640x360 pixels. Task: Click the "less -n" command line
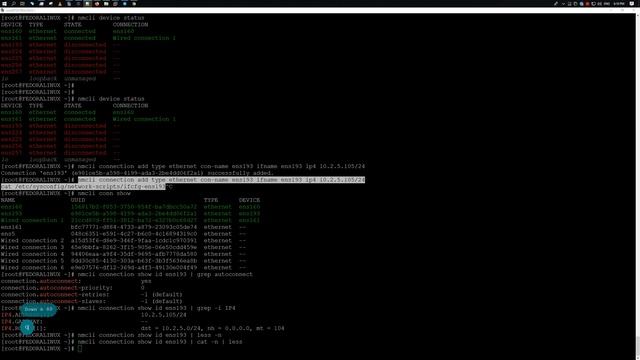tap(149, 335)
